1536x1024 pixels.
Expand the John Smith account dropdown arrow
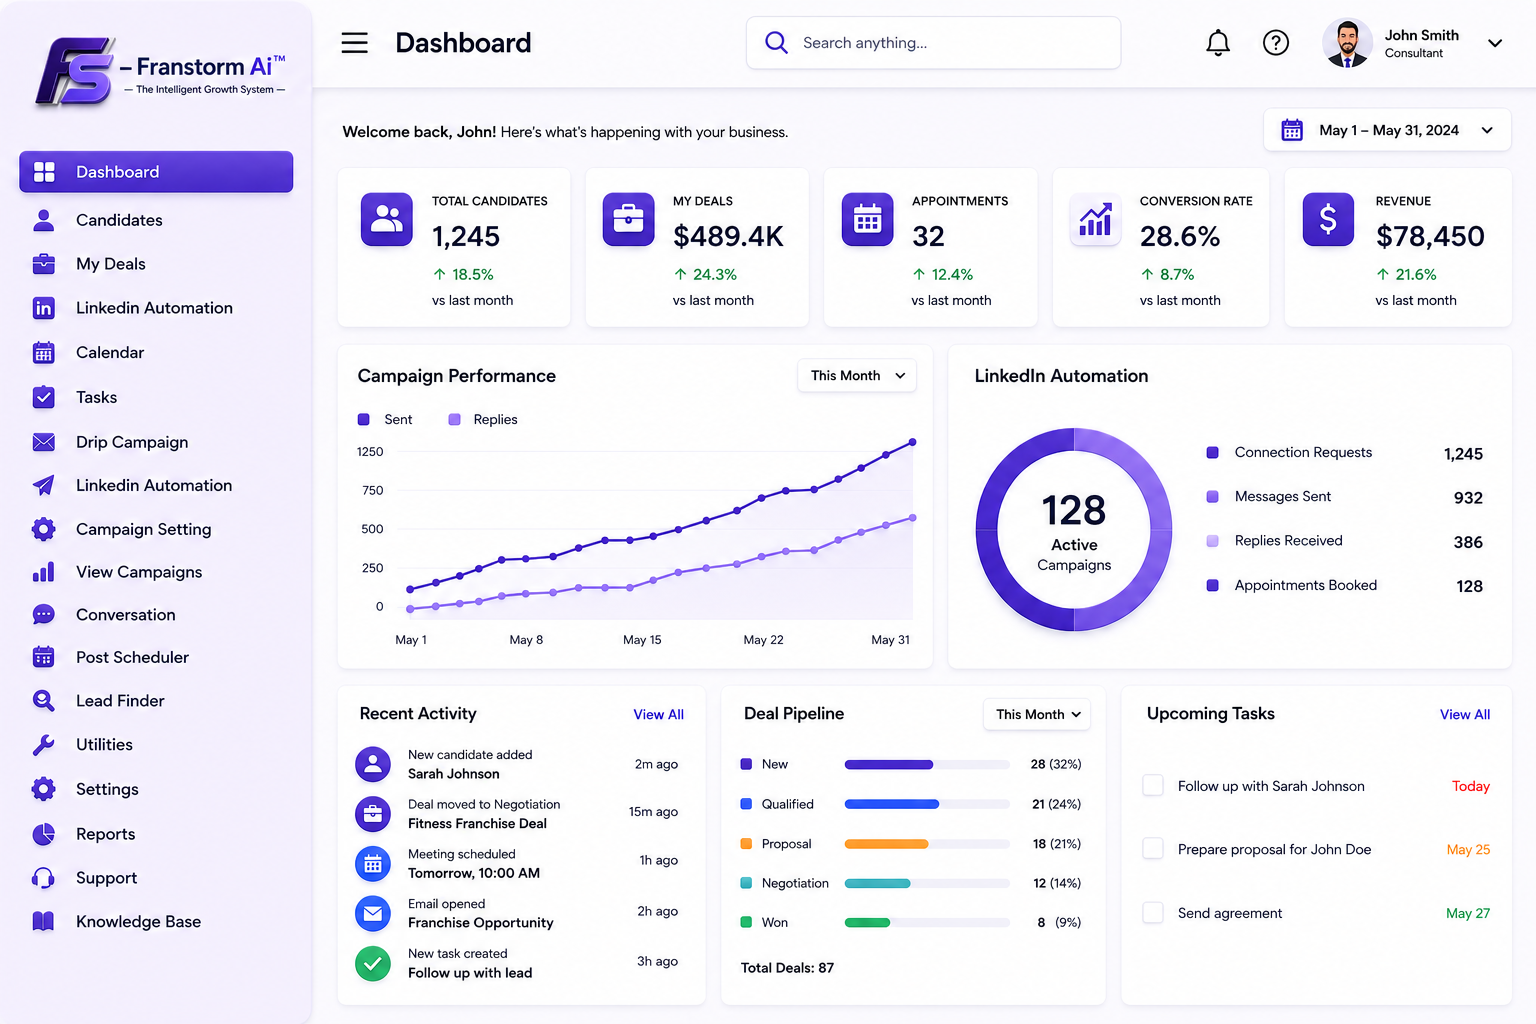(x=1495, y=43)
